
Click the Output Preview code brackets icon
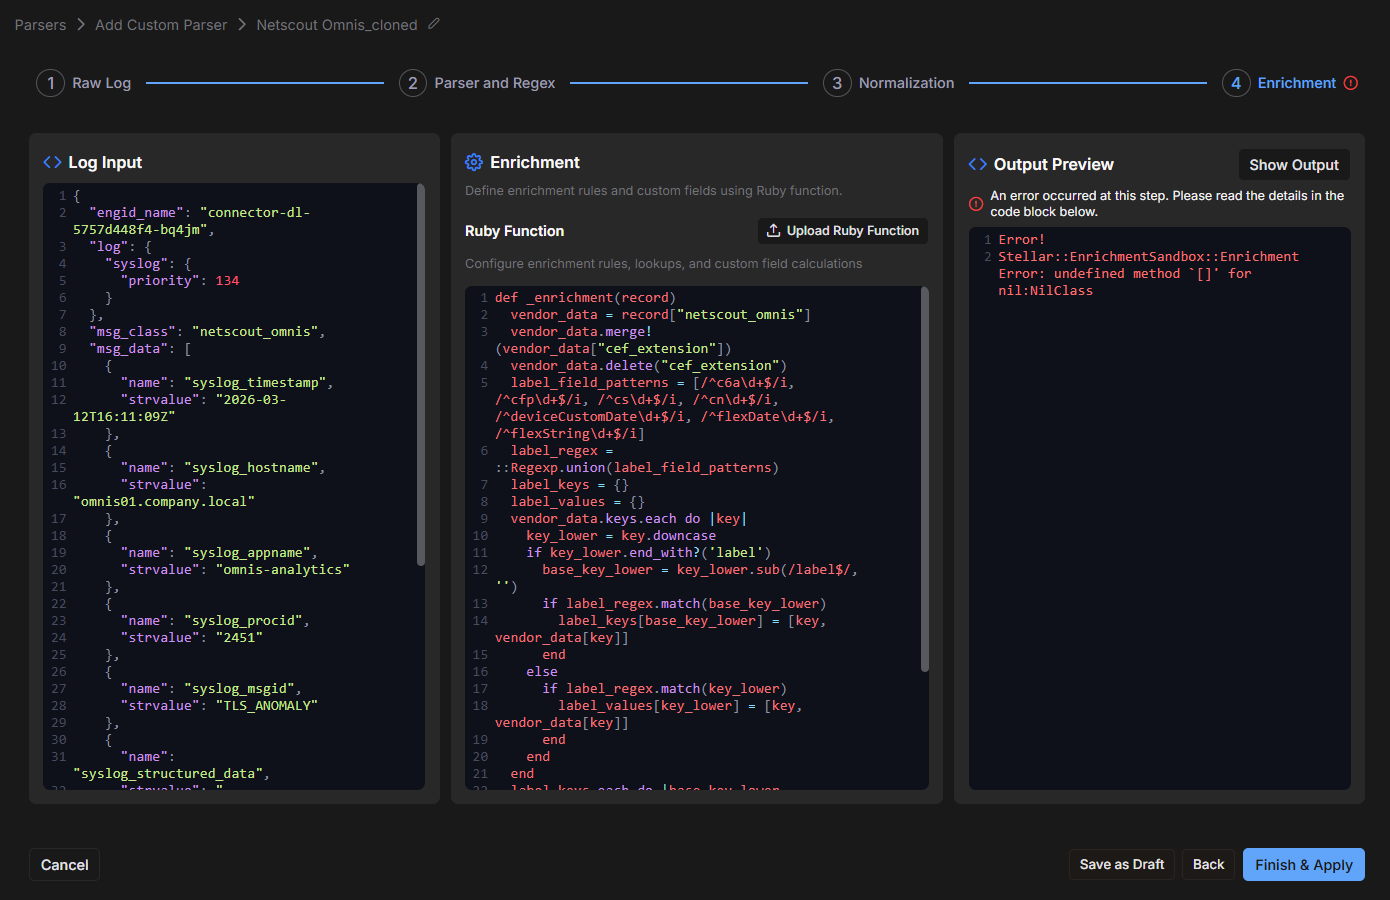978,164
